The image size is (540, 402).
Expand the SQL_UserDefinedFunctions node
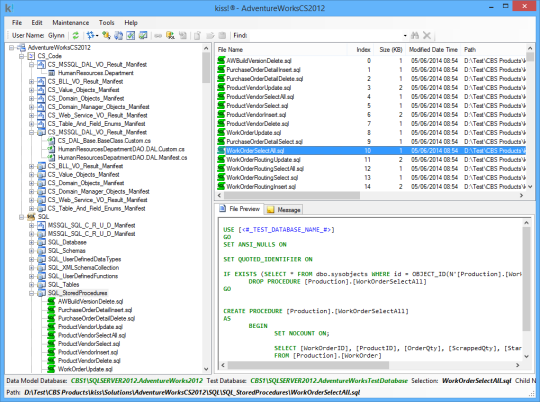tap(32, 276)
